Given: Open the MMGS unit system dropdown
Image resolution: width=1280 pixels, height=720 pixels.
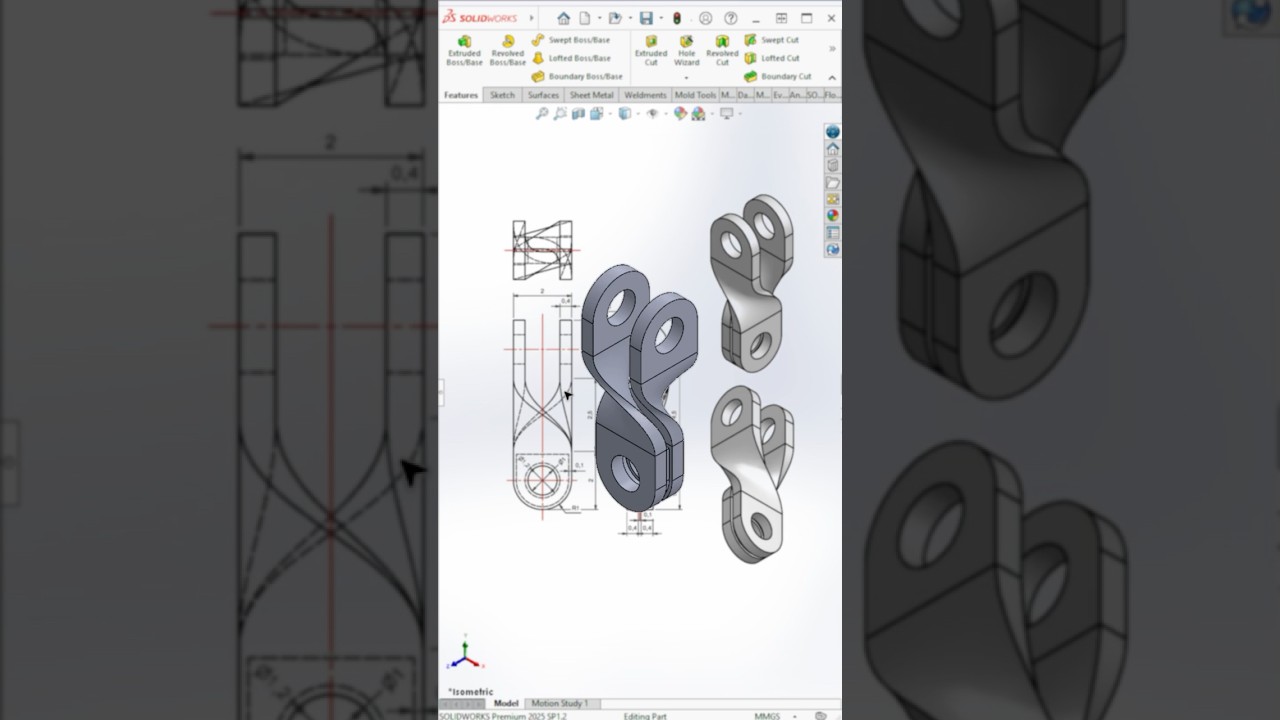Looking at the screenshot, I should 795,716.
